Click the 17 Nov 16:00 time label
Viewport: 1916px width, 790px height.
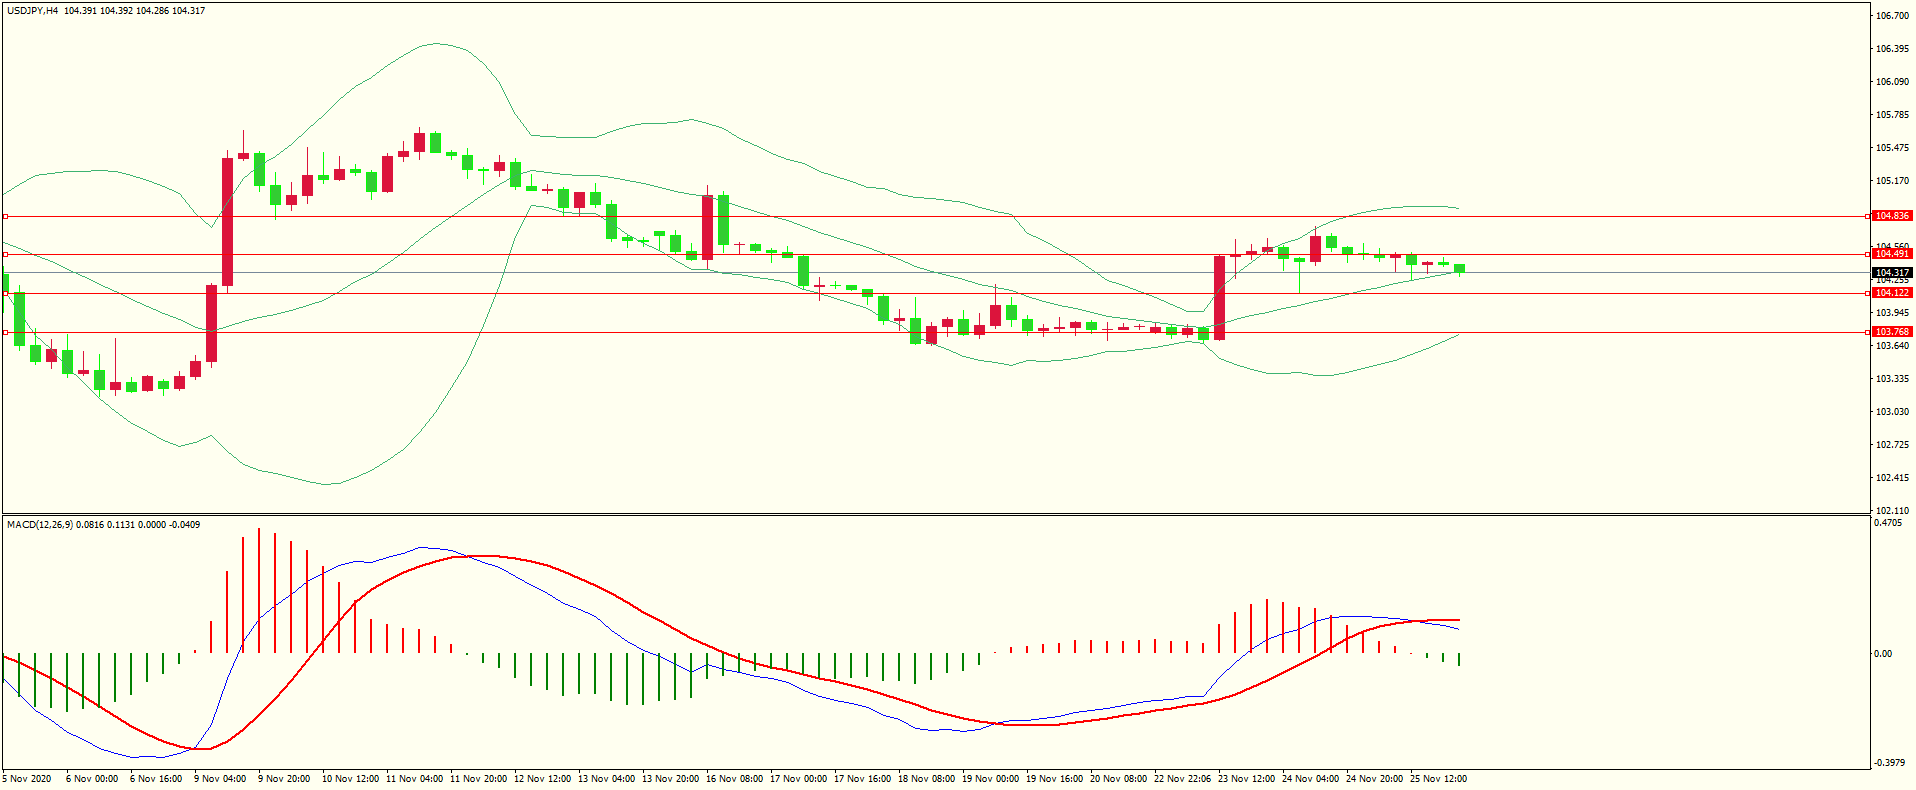[862, 779]
